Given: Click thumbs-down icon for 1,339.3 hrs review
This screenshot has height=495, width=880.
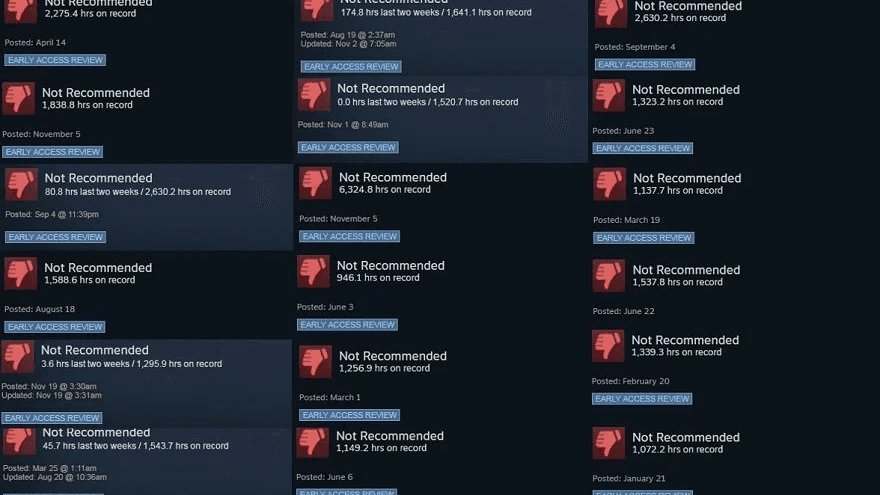Looking at the screenshot, I should (x=608, y=345).
